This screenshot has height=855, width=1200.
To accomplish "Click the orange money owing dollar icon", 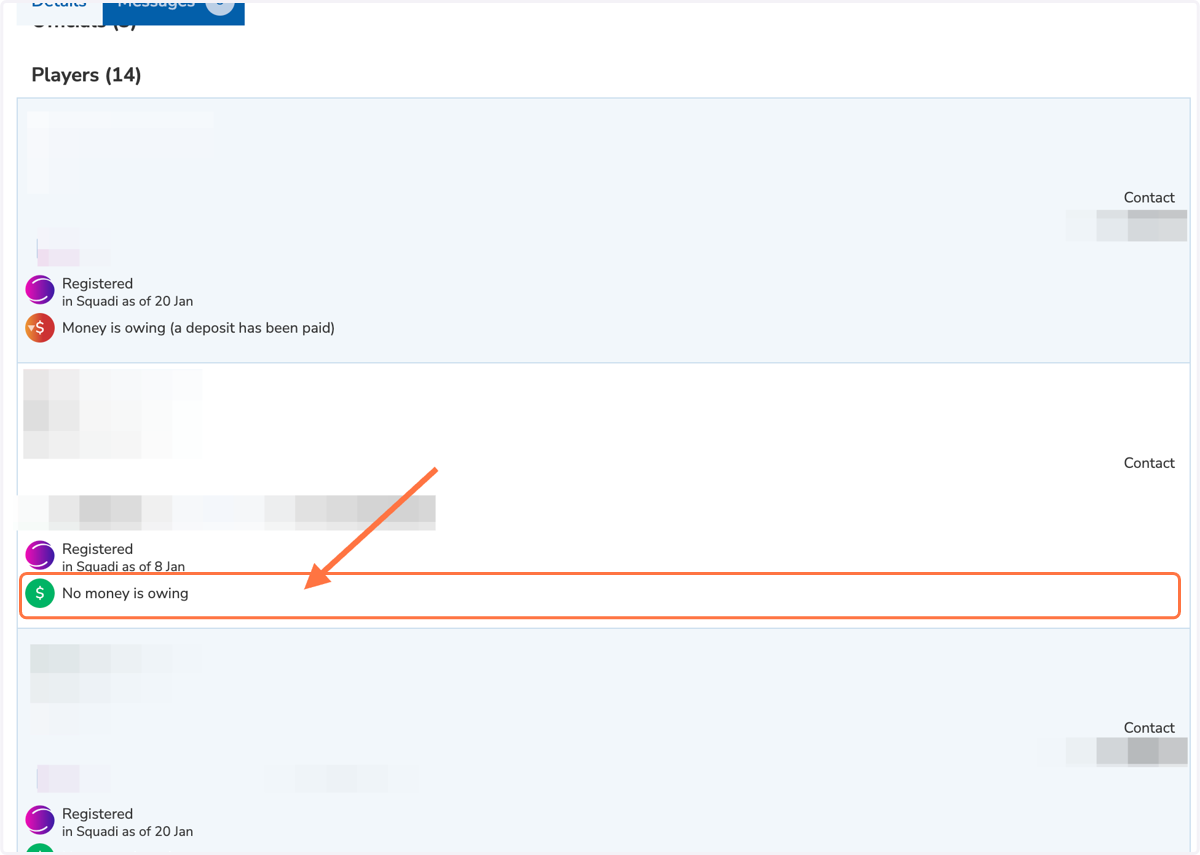I will click(x=40, y=328).
